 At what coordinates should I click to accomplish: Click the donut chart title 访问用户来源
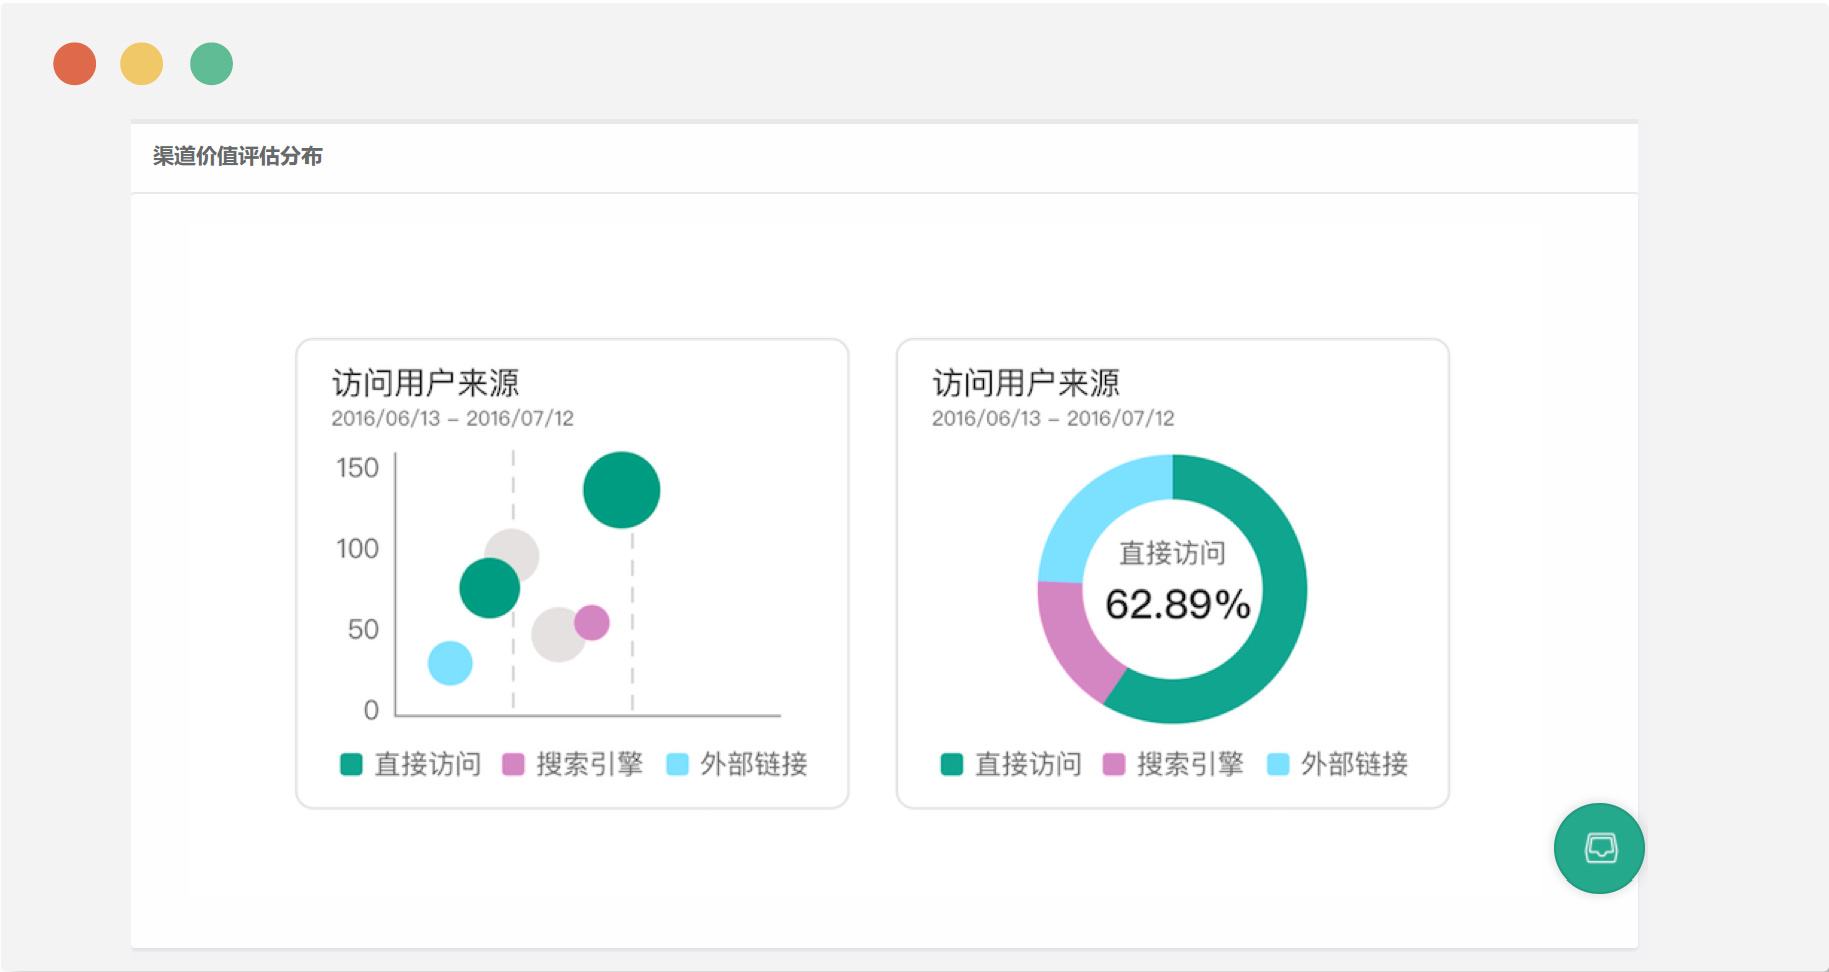(x=1026, y=383)
